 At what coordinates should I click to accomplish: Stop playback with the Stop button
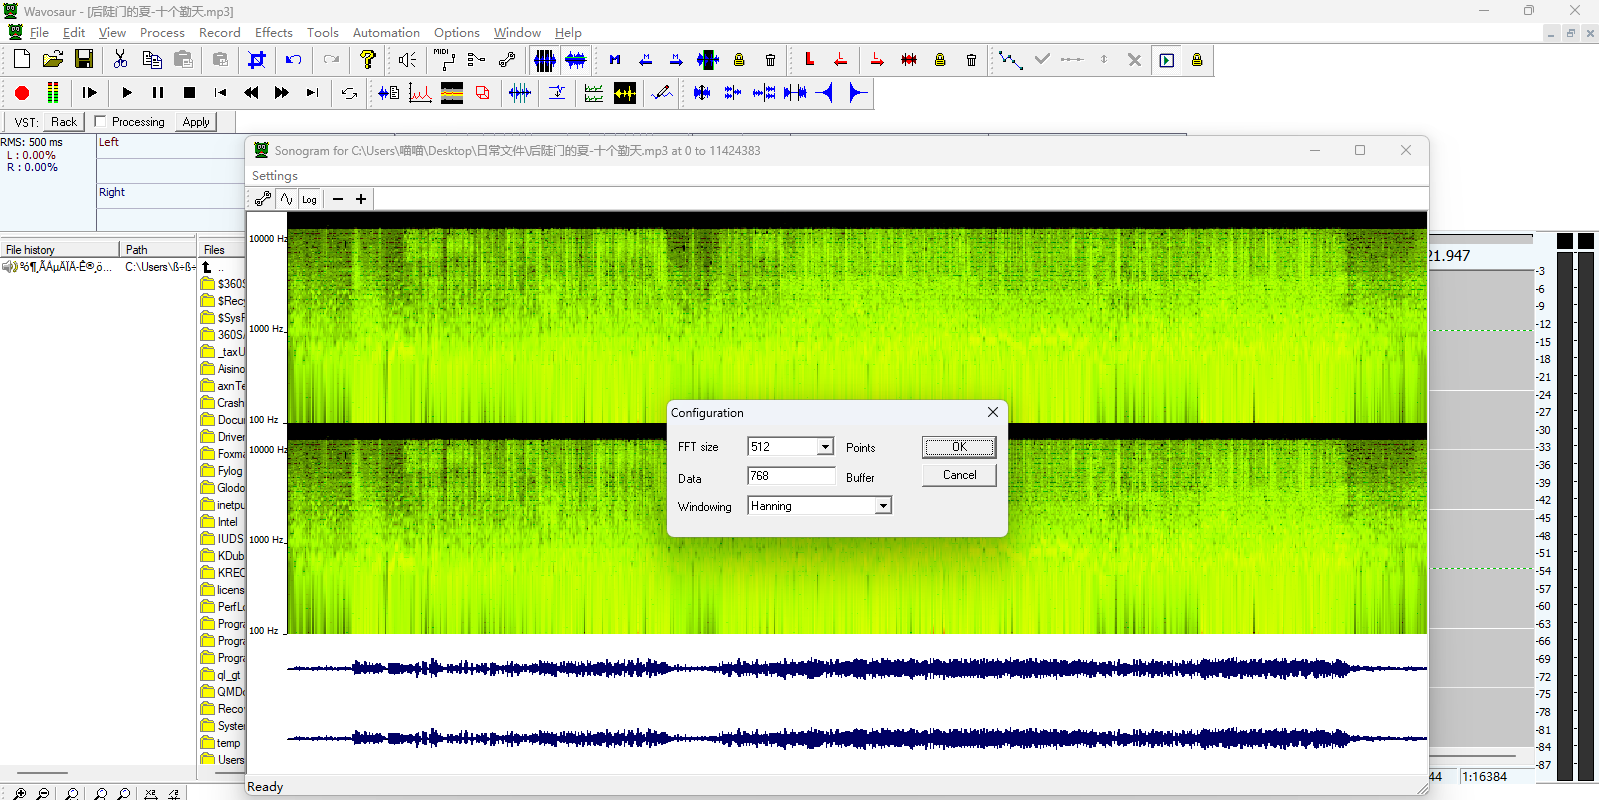pos(189,93)
